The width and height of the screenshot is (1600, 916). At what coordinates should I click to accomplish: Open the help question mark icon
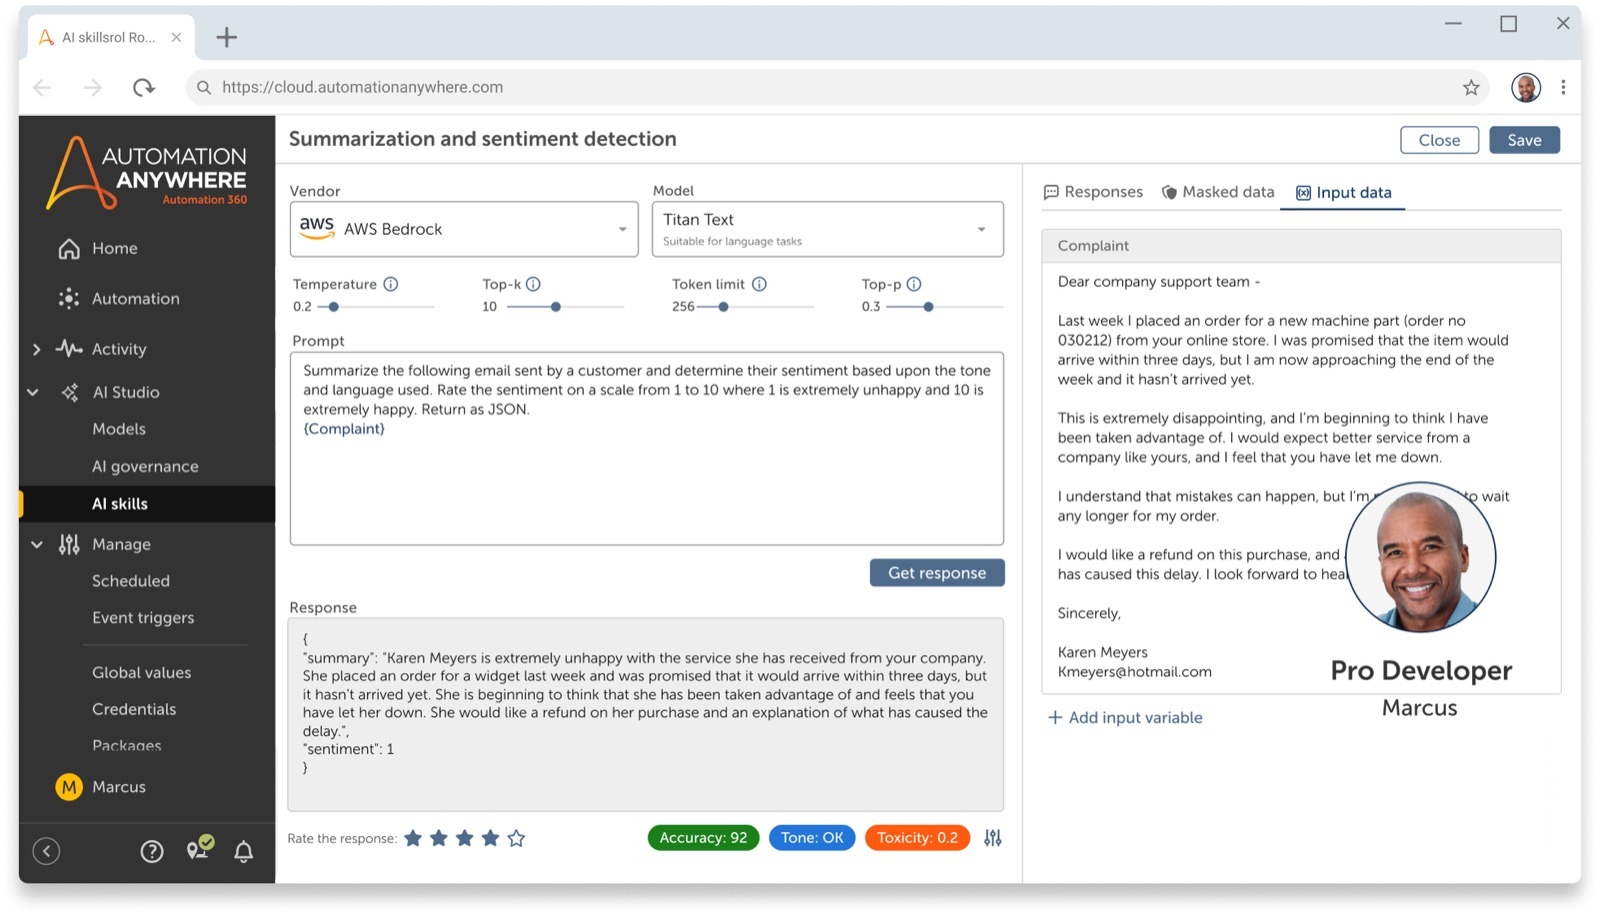(152, 851)
